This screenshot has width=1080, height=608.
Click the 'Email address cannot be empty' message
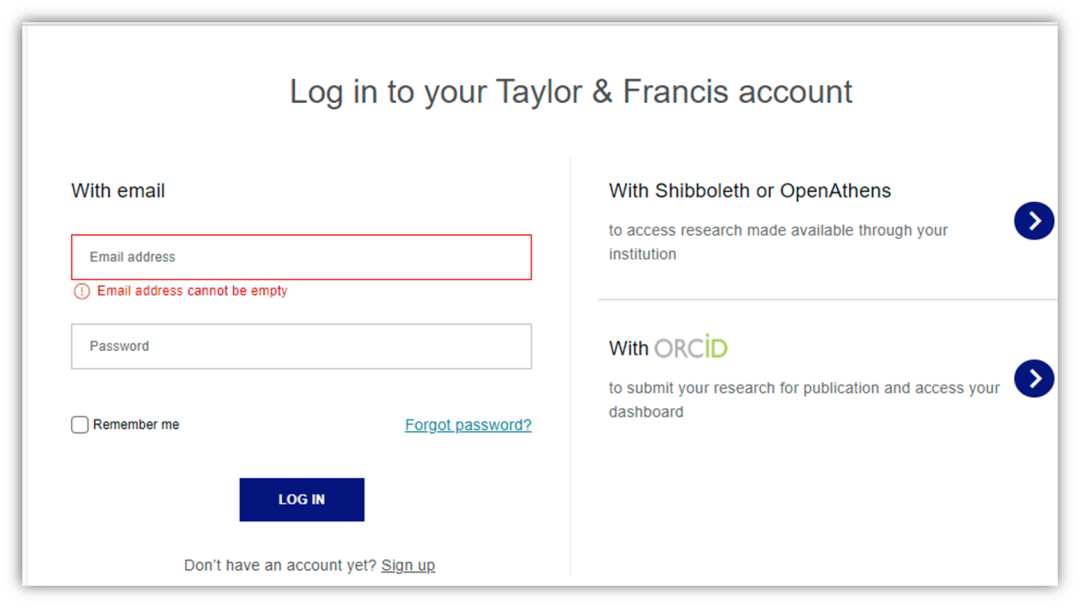click(192, 291)
